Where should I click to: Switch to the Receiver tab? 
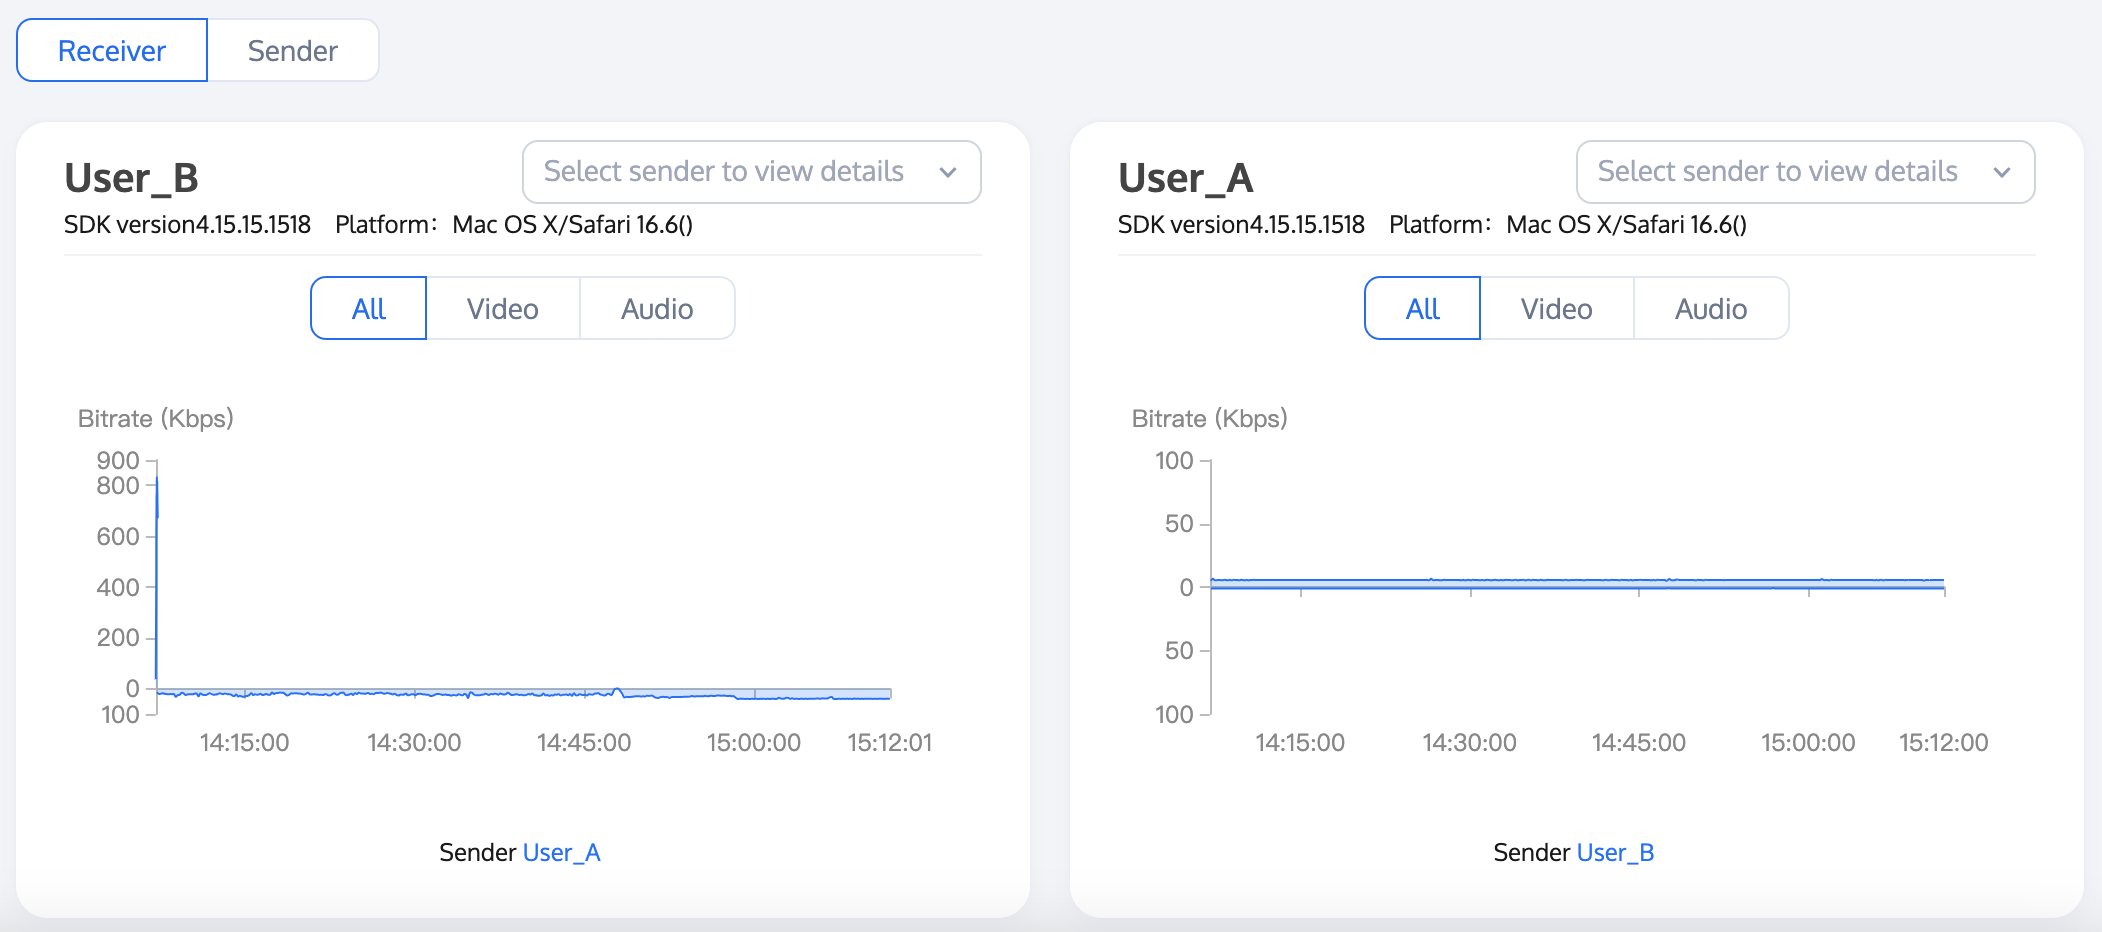point(112,51)
